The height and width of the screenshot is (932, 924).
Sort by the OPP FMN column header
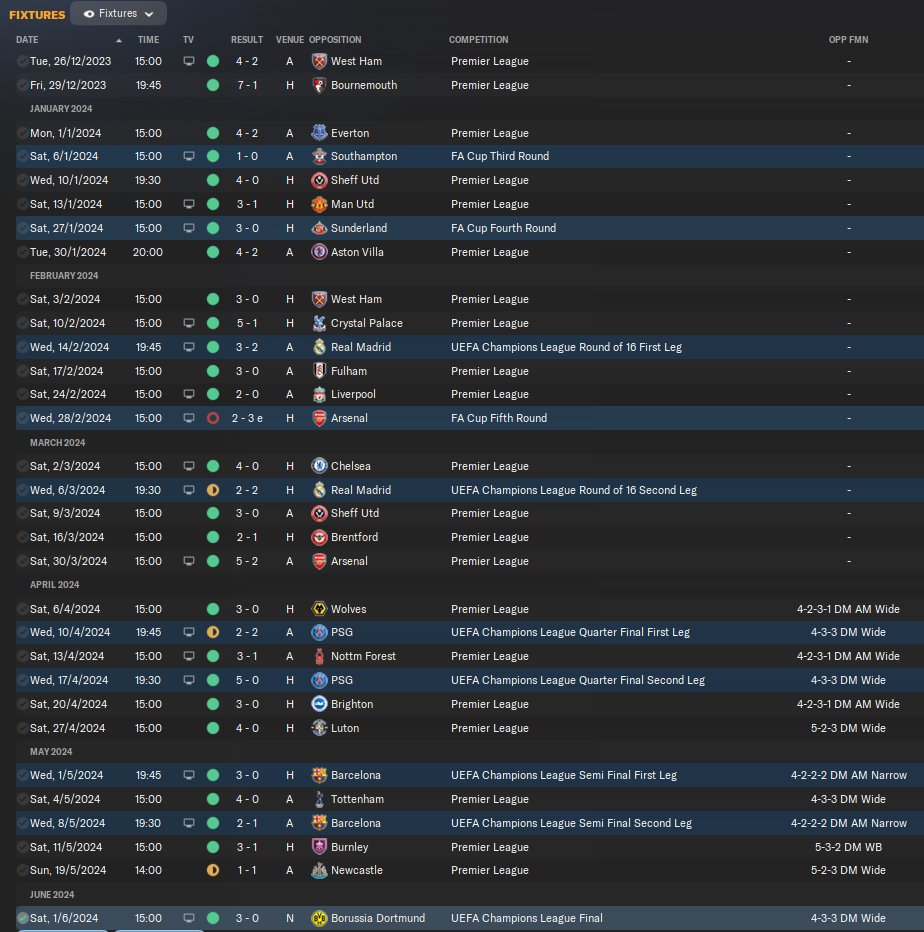(x=848, y=40)
